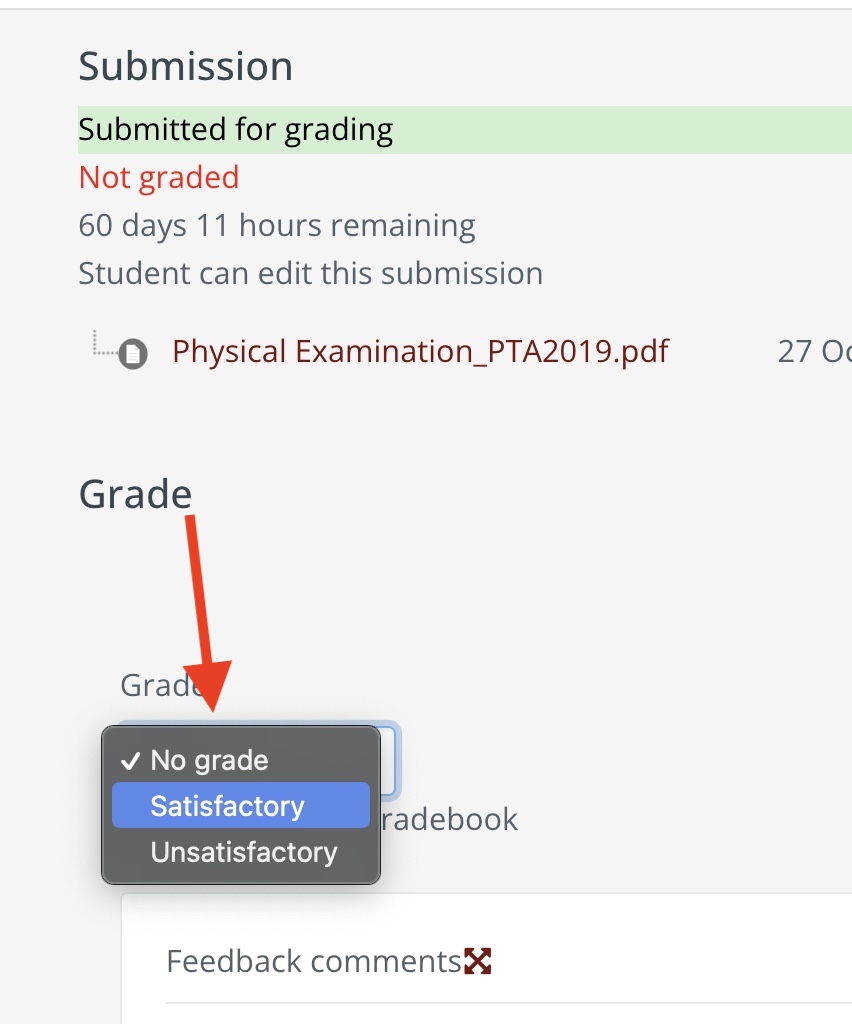
Task: Click the PDF document file icon
Action: (133, 354)
